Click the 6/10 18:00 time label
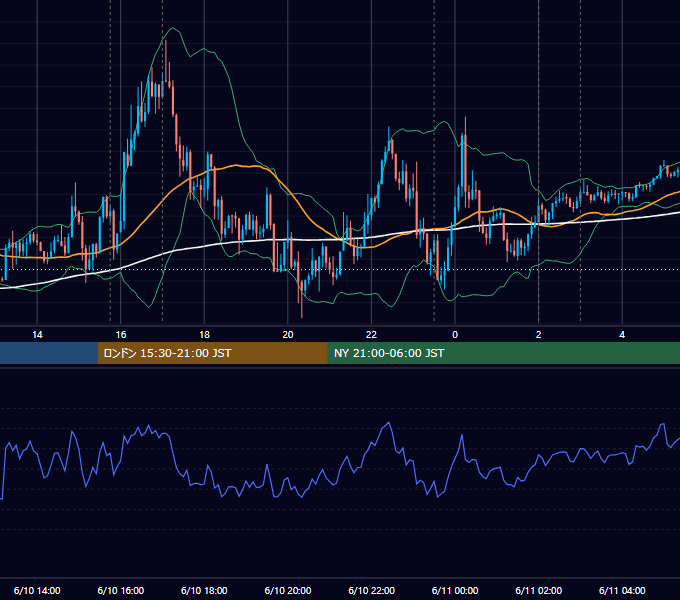The width and height of the screenshot is (680, 600). click(204, 590)
